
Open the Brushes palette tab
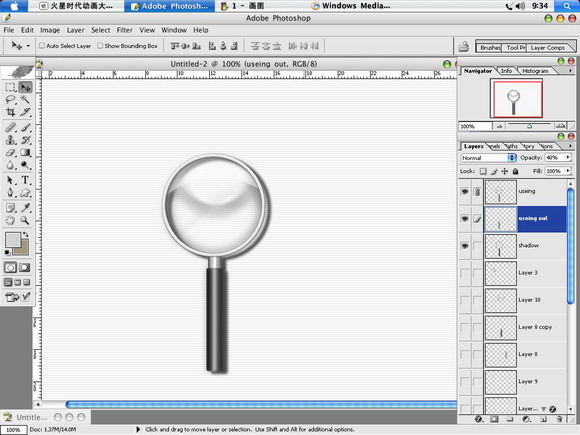click(x=490, y=48)
